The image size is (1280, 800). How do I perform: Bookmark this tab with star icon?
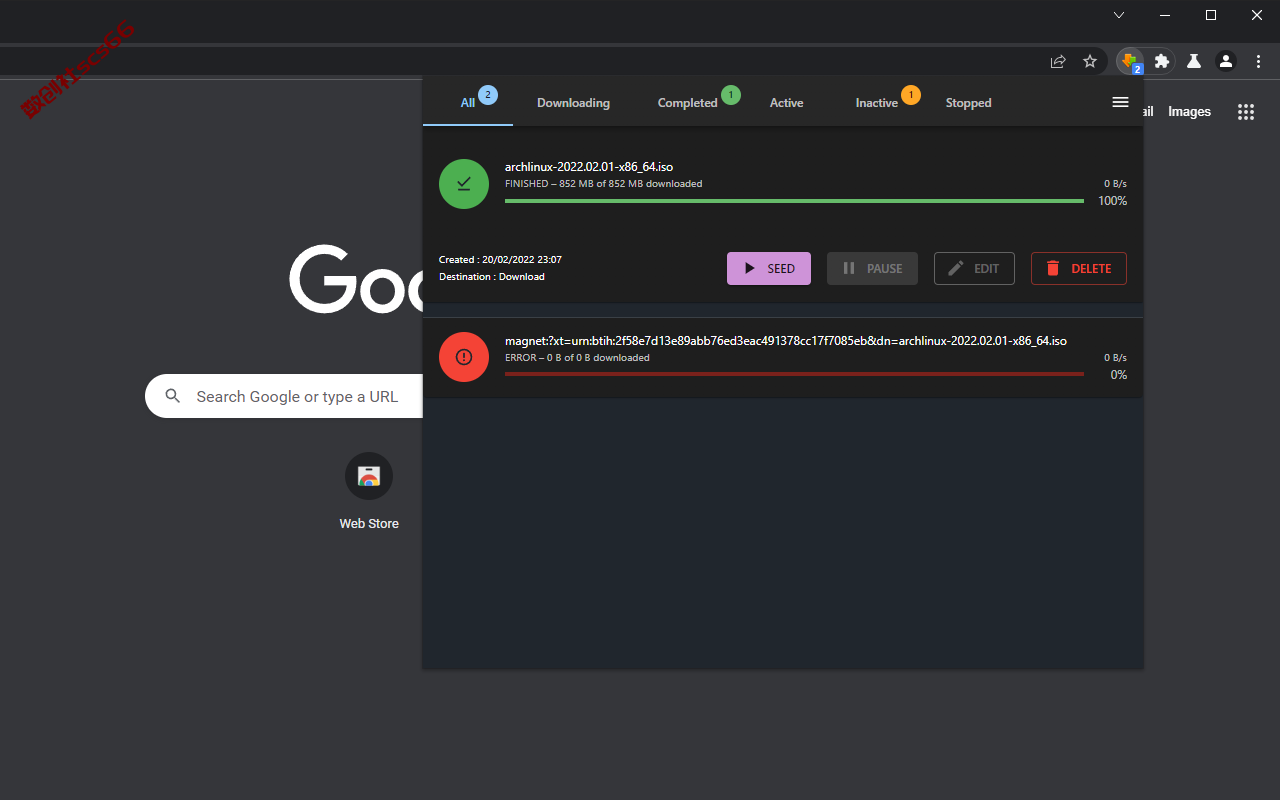click(1090, 61)
